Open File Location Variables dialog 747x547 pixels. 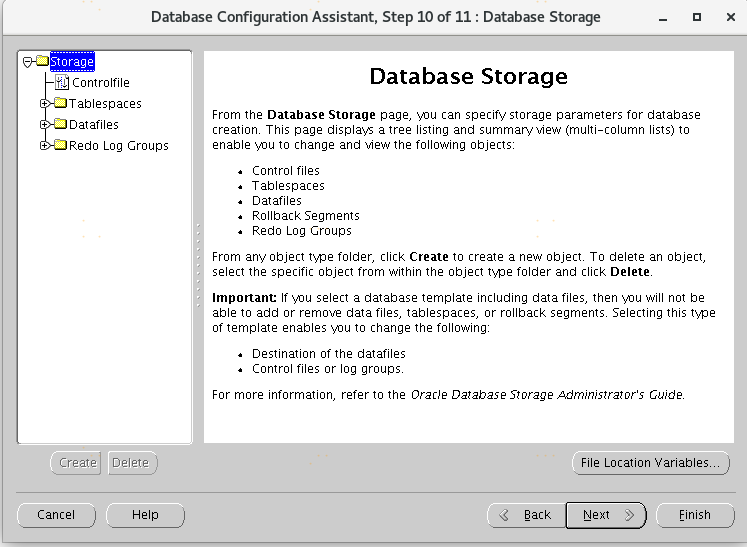point(649,463)
